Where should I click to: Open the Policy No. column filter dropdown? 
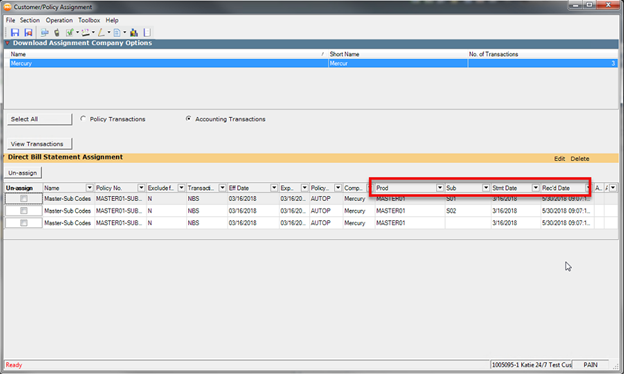coord(141,188)
